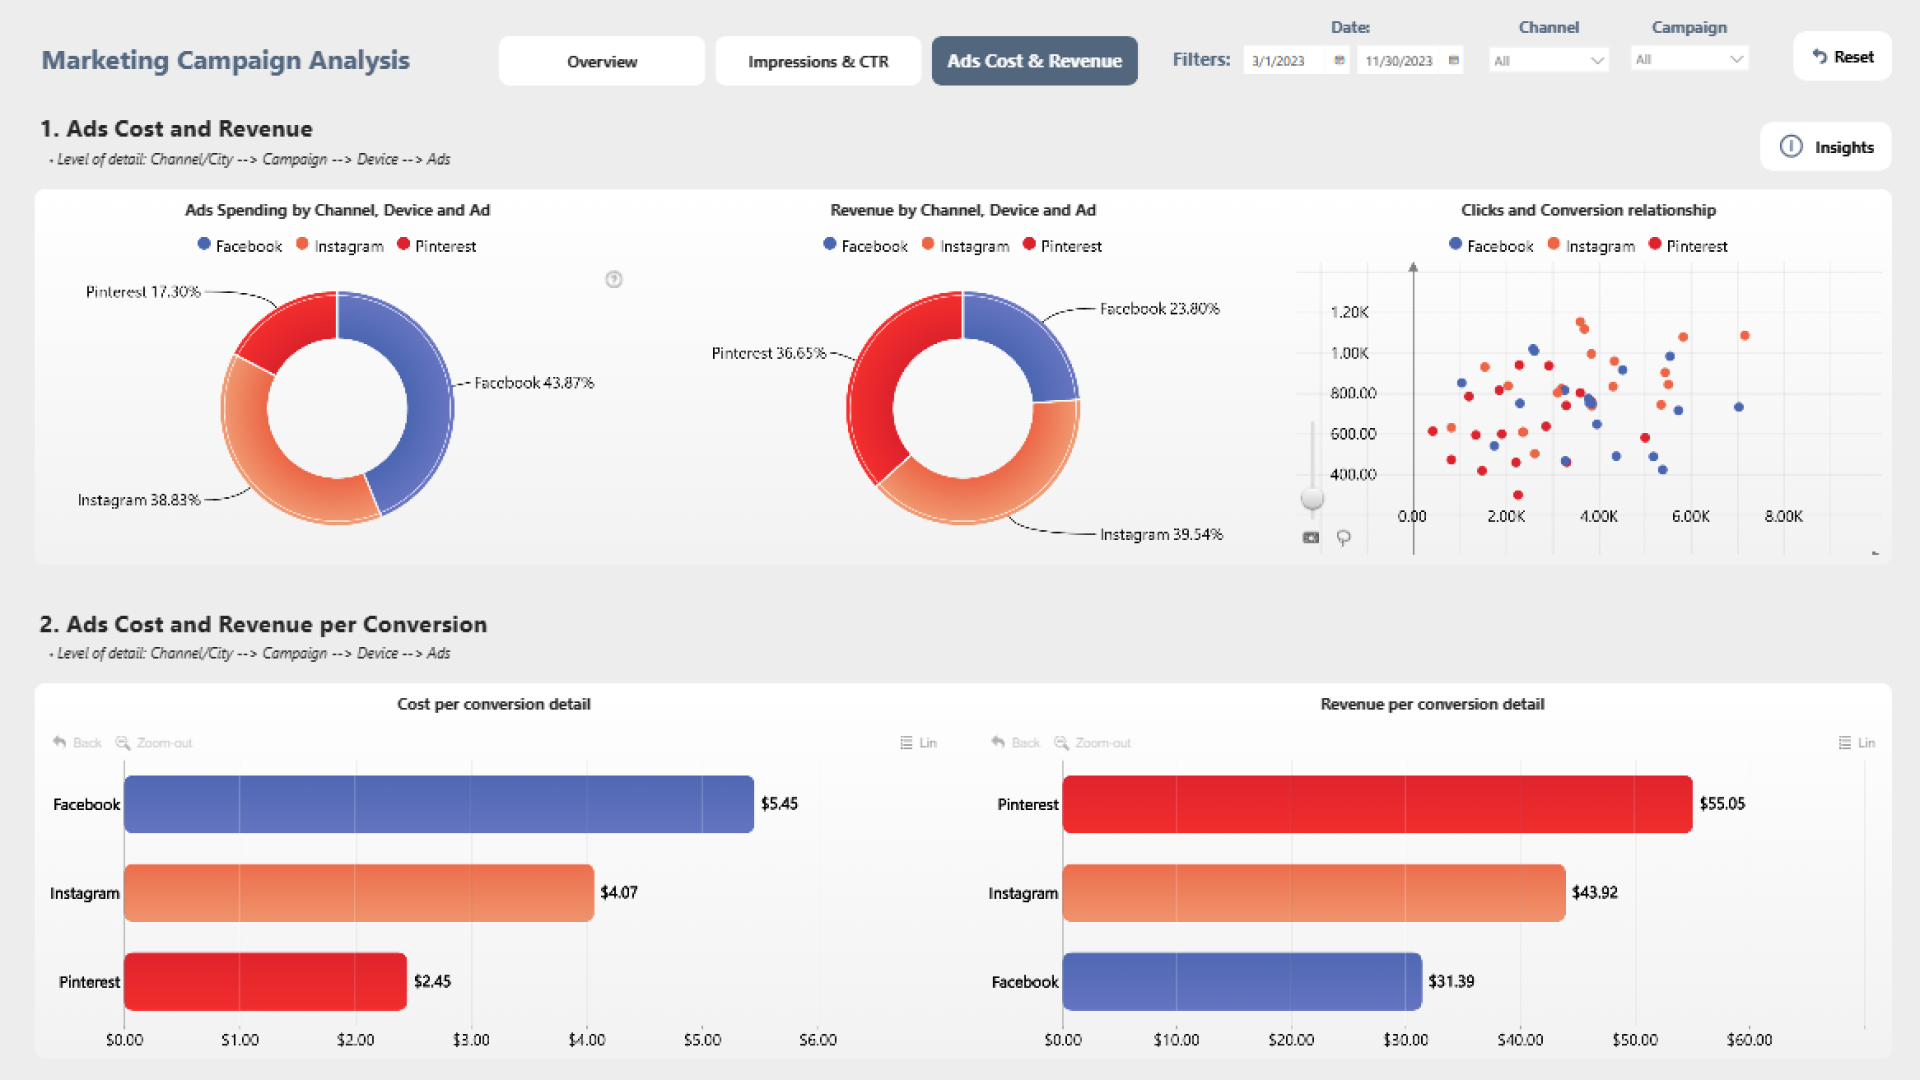1920x1080 pixels.
Task: Click the scatter chart vertical zoom slider handle
Action: tap(1312, 498)
